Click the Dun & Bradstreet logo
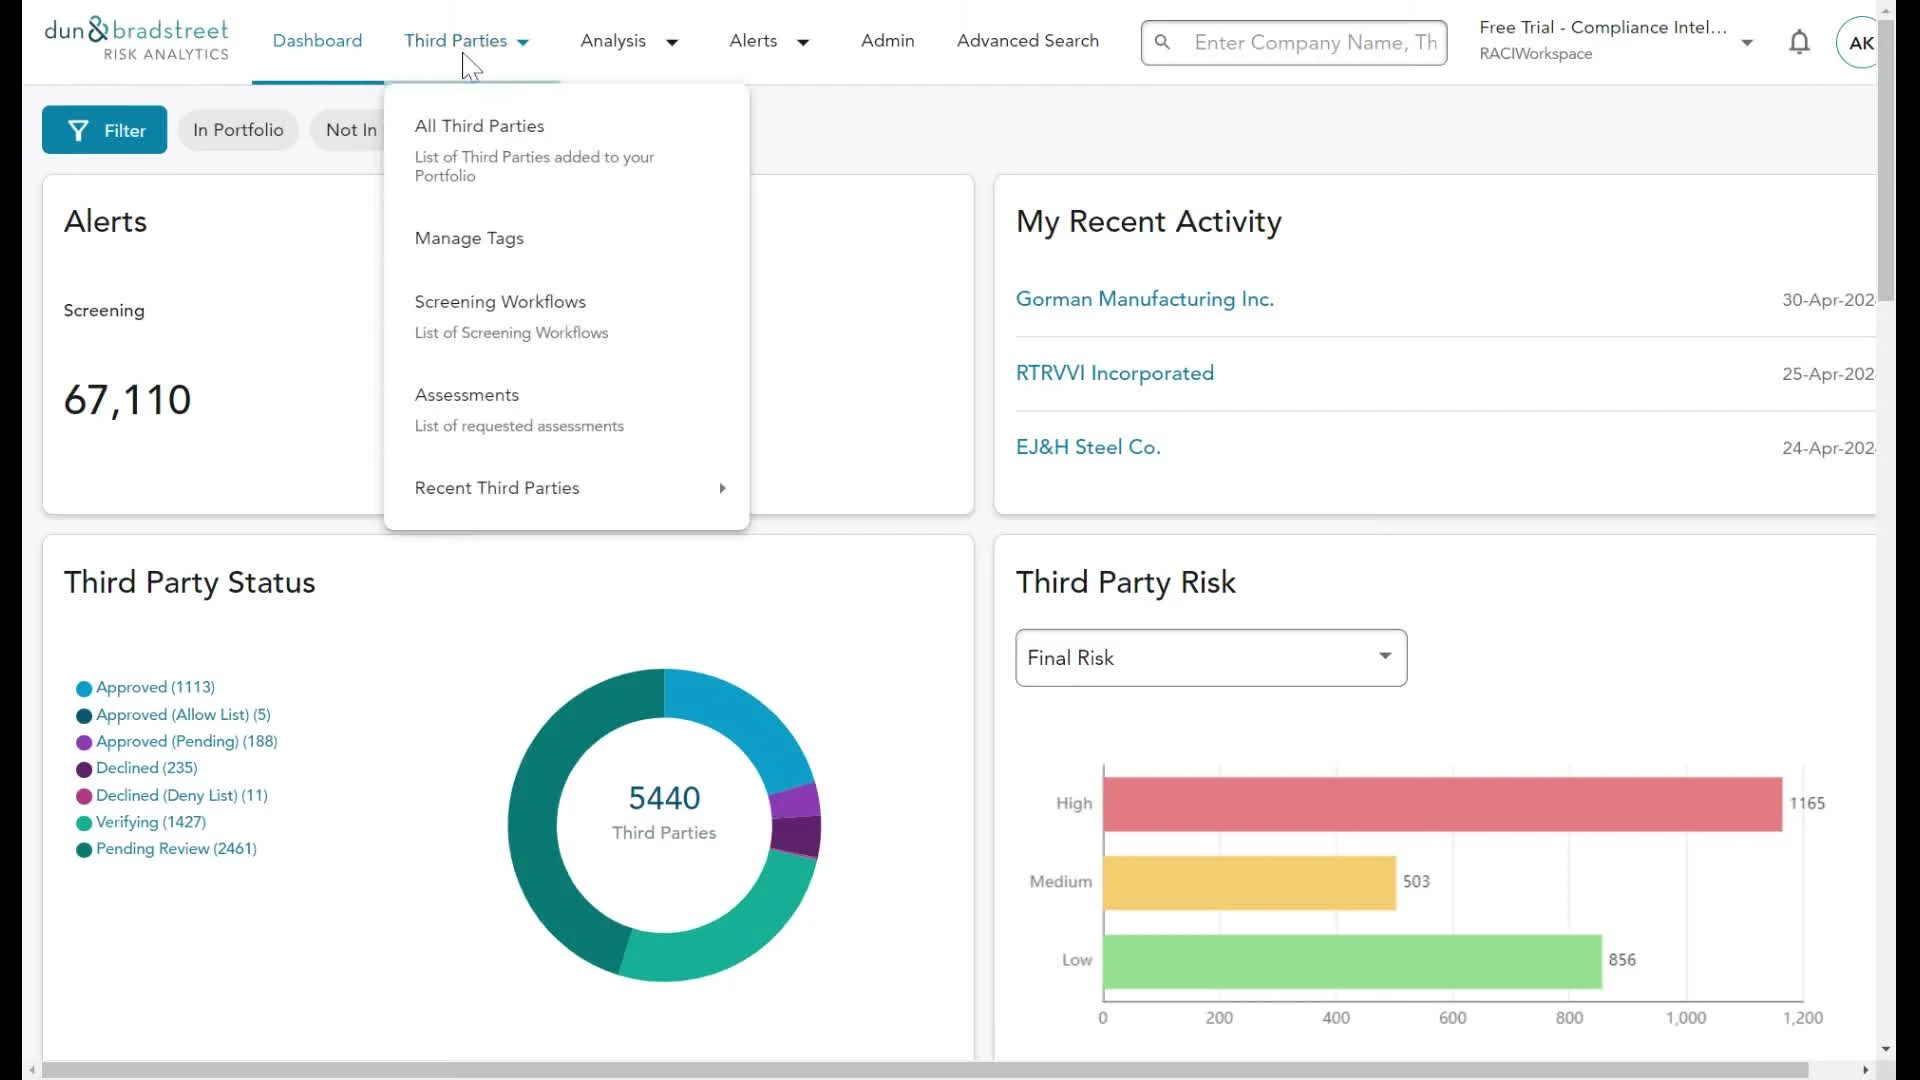This screenshot has height=1080, width=1920. click(x=137, y=40)
